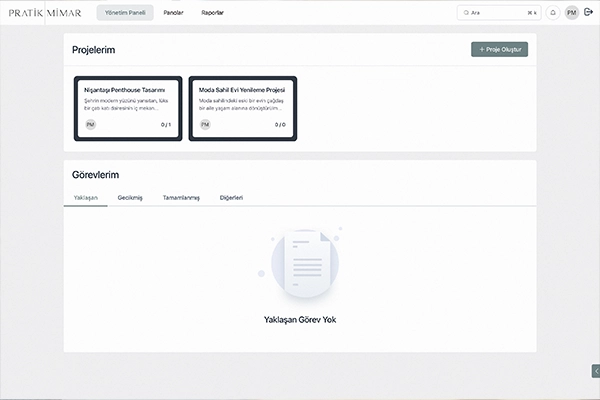Switch to the Gecikmiş tab
The height and width of the screenshot is (400, 600).
(x=130, y=198)
